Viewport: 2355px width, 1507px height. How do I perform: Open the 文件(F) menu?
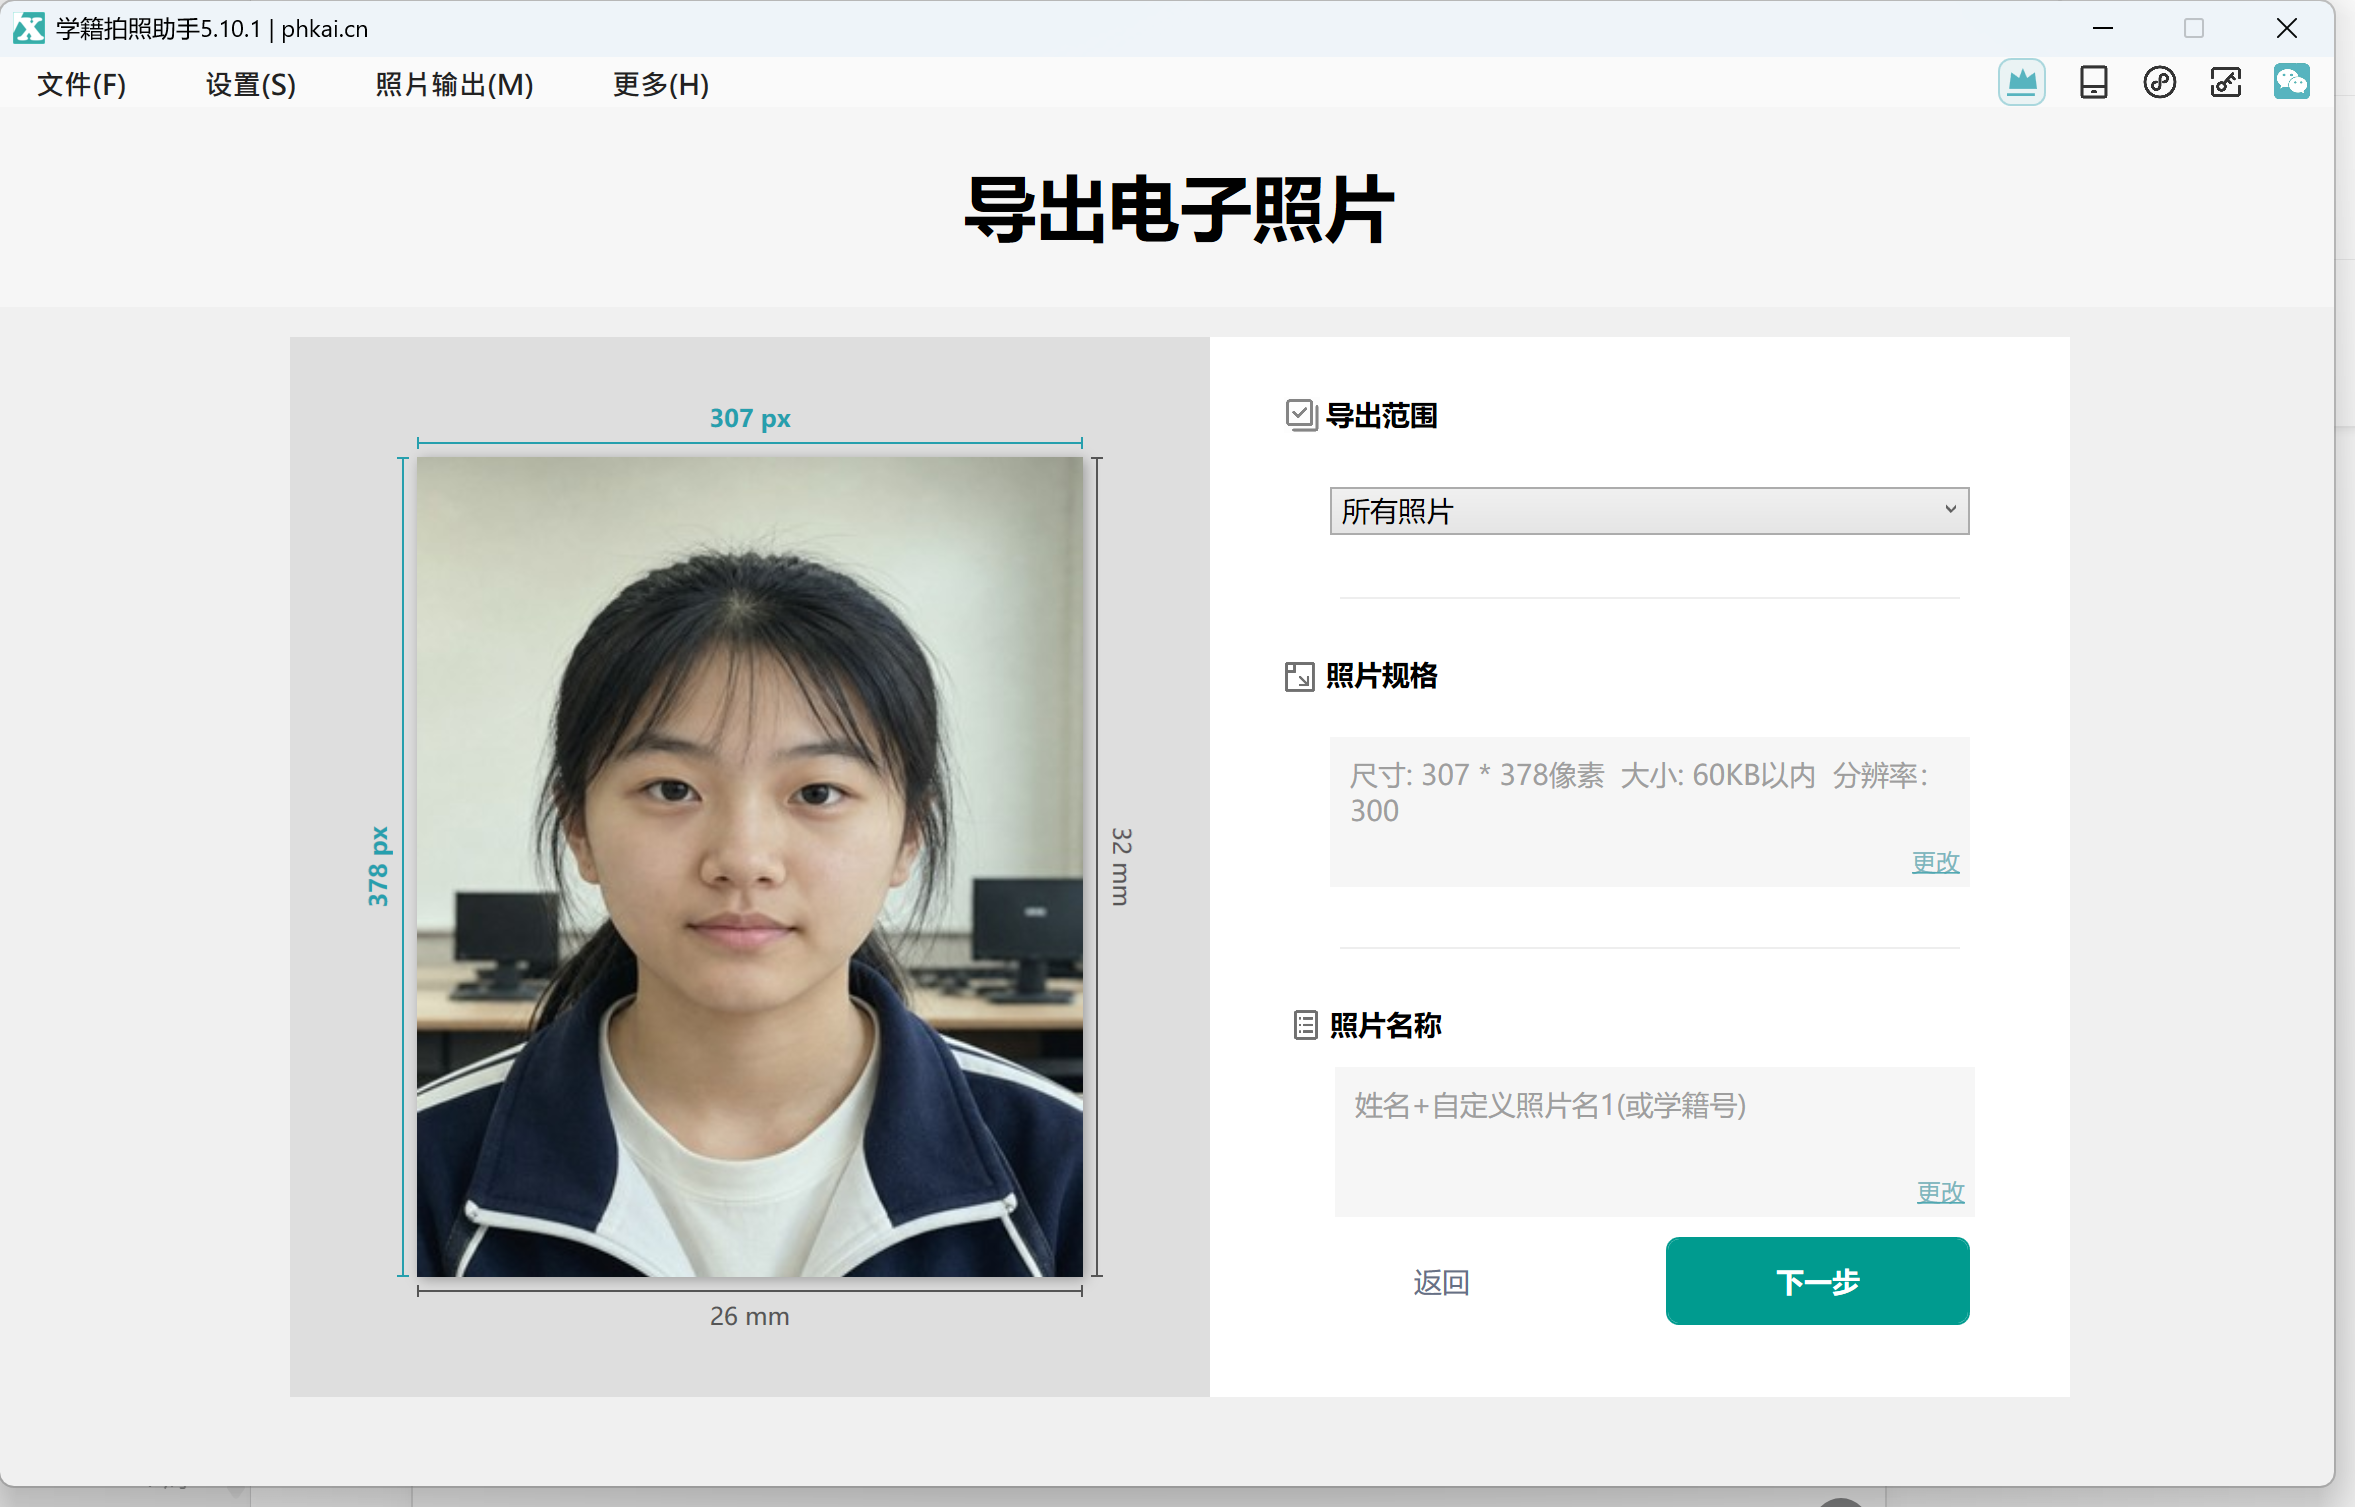81,84
